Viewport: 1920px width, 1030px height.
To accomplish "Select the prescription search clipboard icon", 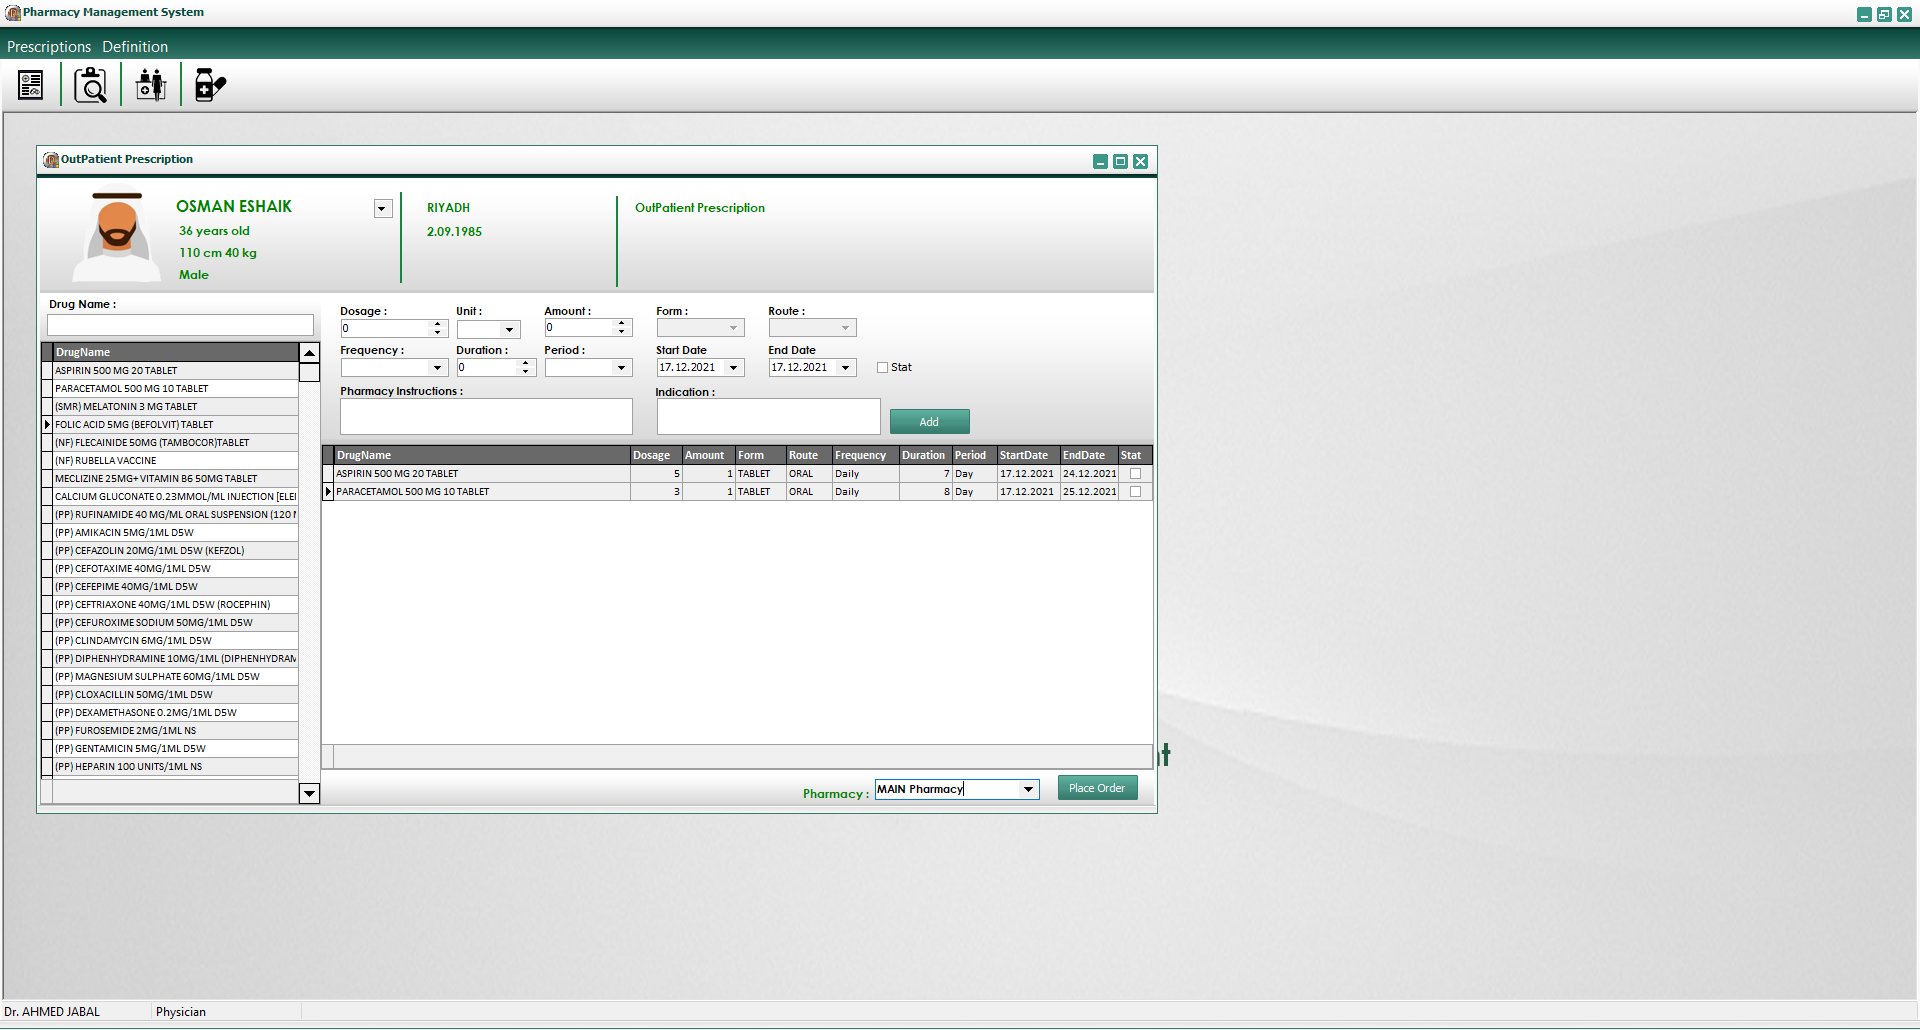I will 90,84.
